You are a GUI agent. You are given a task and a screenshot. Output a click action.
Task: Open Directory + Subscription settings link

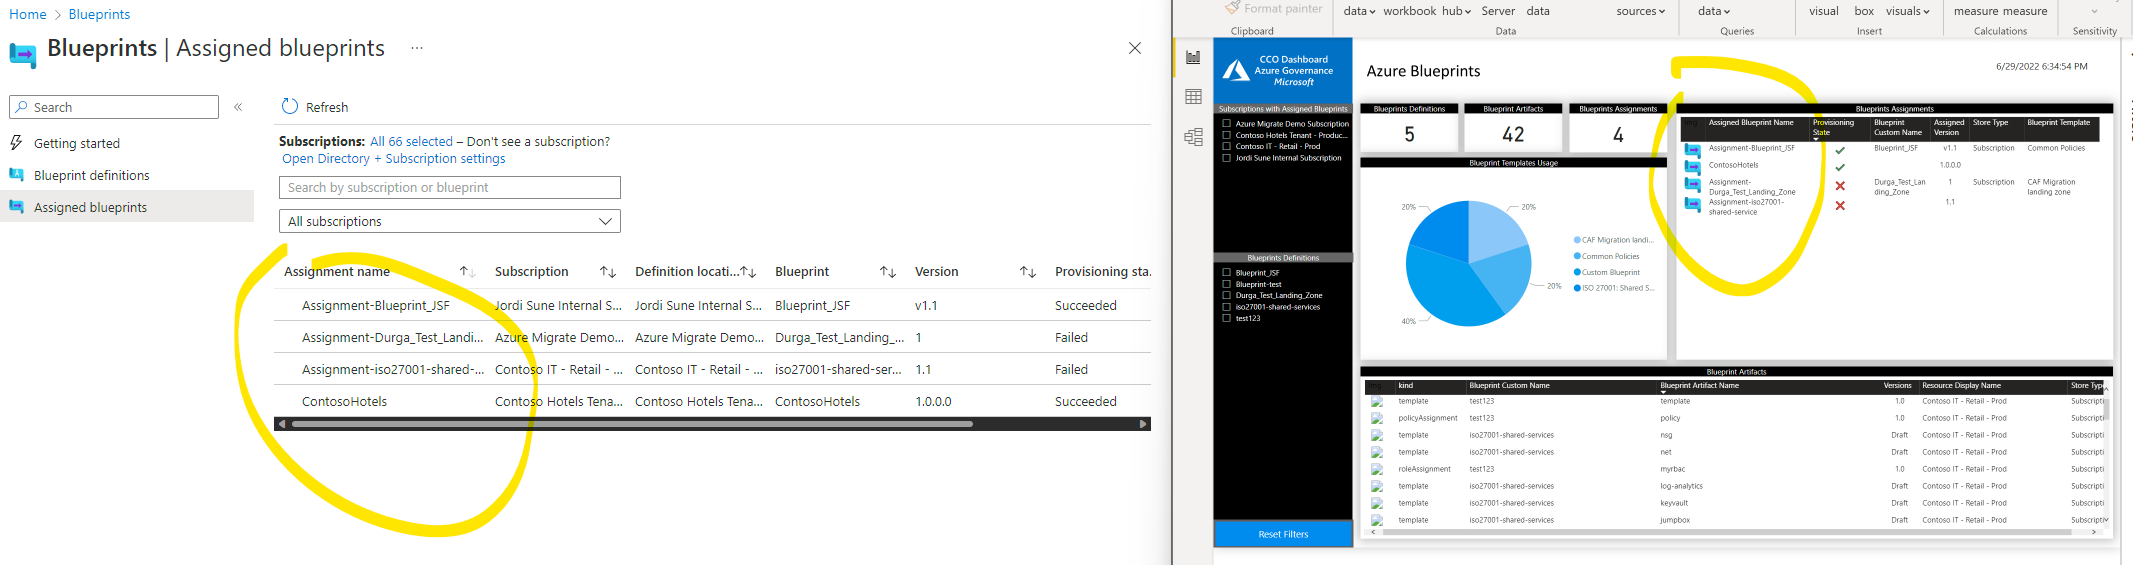(x=393, y=158)
